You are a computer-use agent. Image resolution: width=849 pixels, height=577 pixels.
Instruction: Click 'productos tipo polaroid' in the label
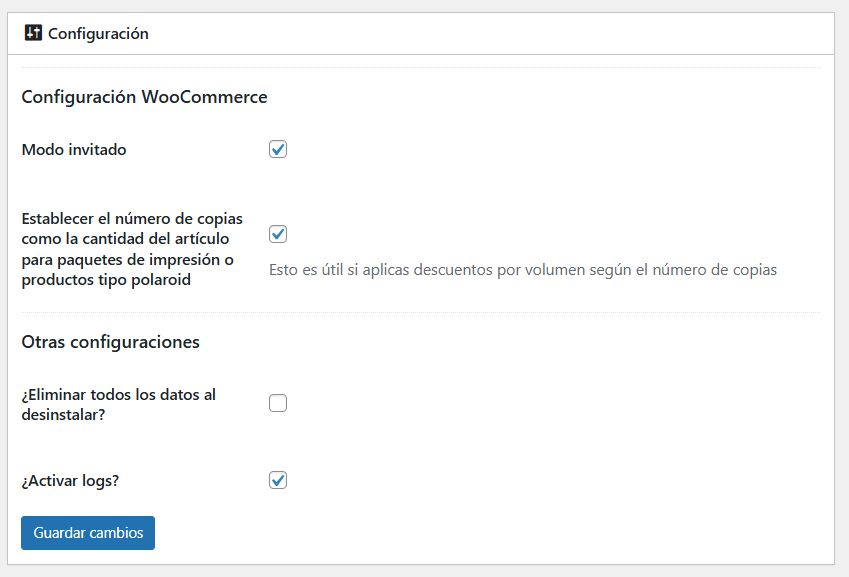[105, 279]
